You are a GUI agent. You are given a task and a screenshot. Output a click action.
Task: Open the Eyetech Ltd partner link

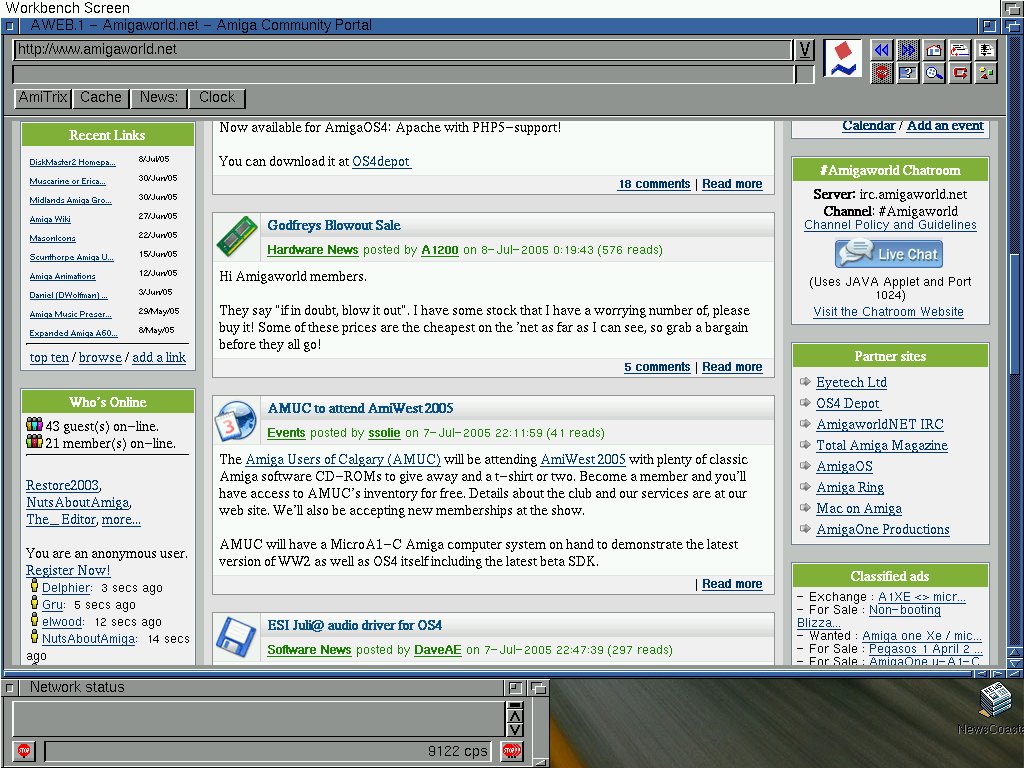click(x=851, y=382)
